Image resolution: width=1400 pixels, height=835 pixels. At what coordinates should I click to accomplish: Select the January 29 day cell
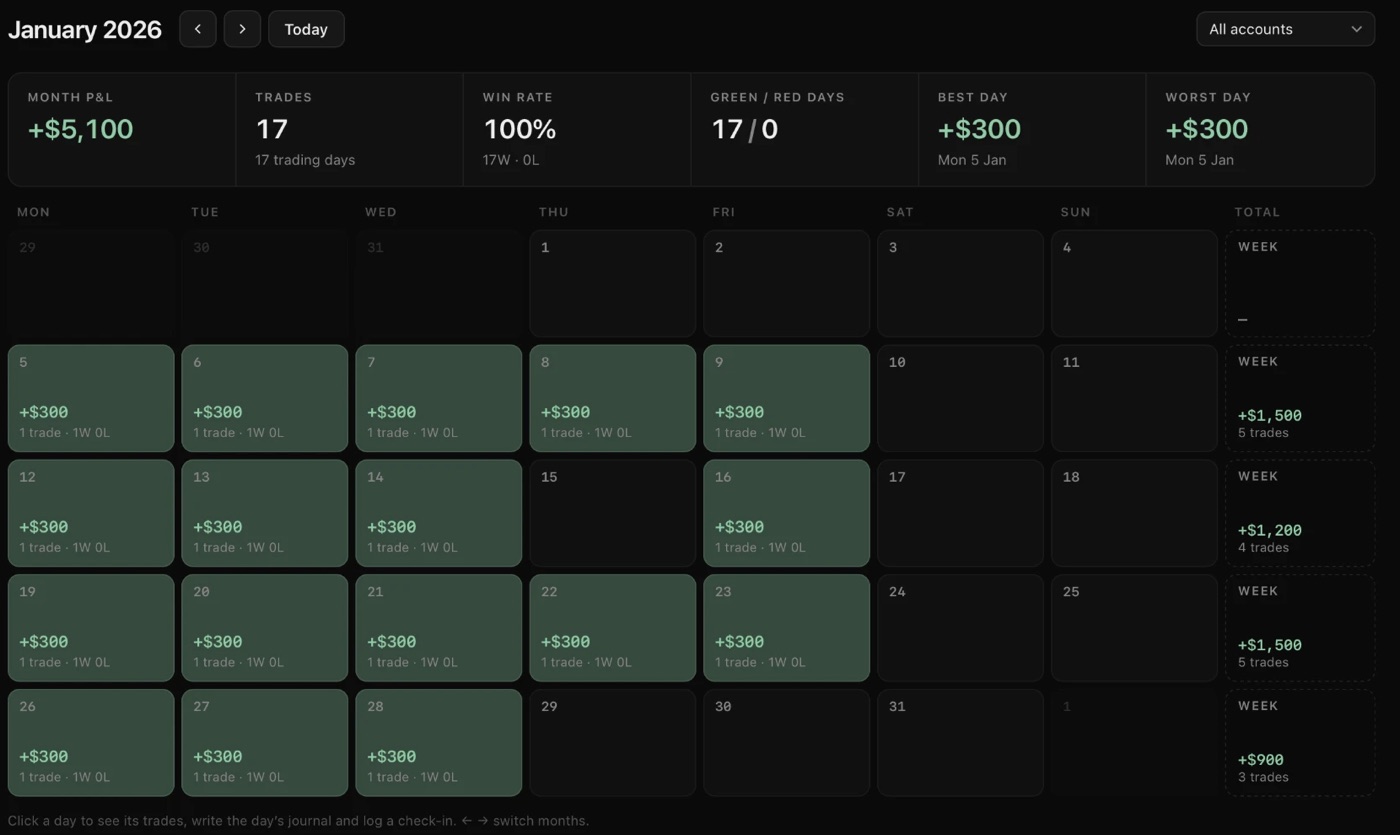coord(613,743)
